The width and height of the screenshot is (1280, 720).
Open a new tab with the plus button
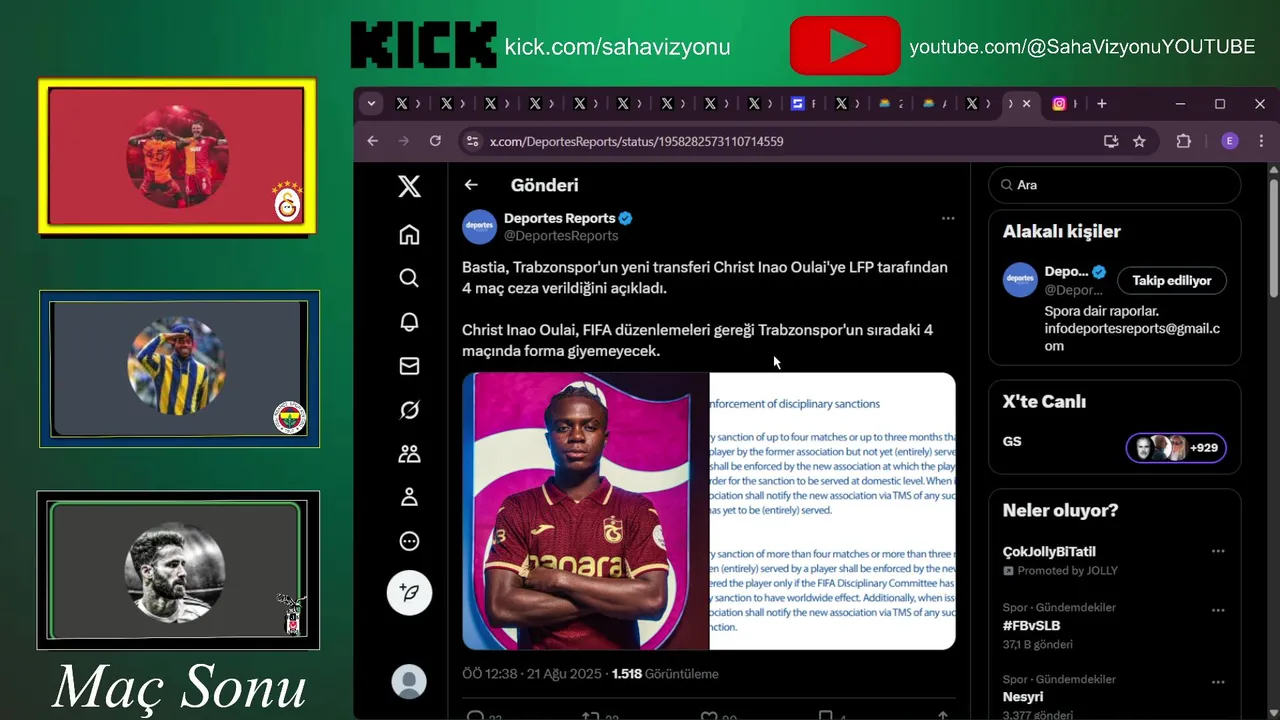click(1101, 104)
